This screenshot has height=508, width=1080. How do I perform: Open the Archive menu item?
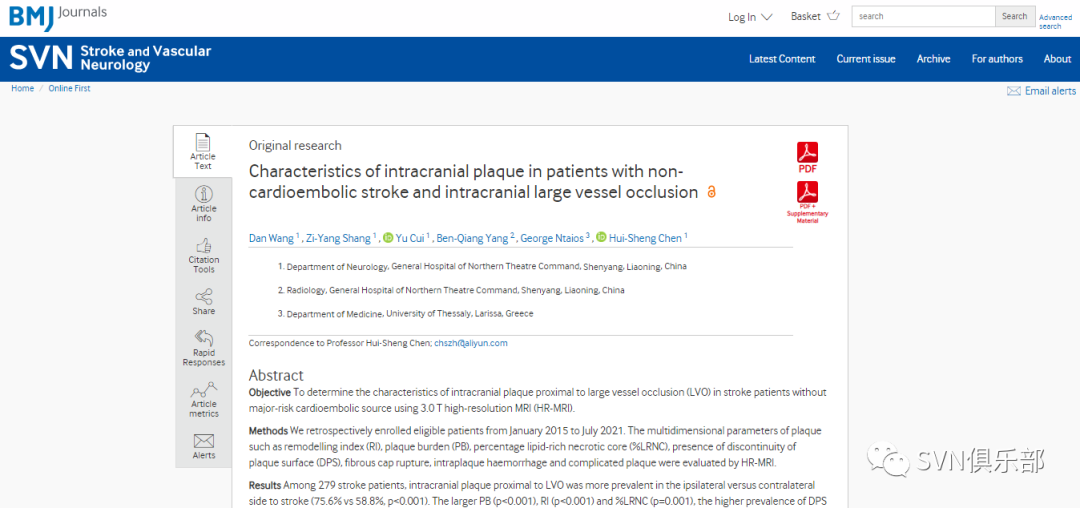click(x=933, y=59)
